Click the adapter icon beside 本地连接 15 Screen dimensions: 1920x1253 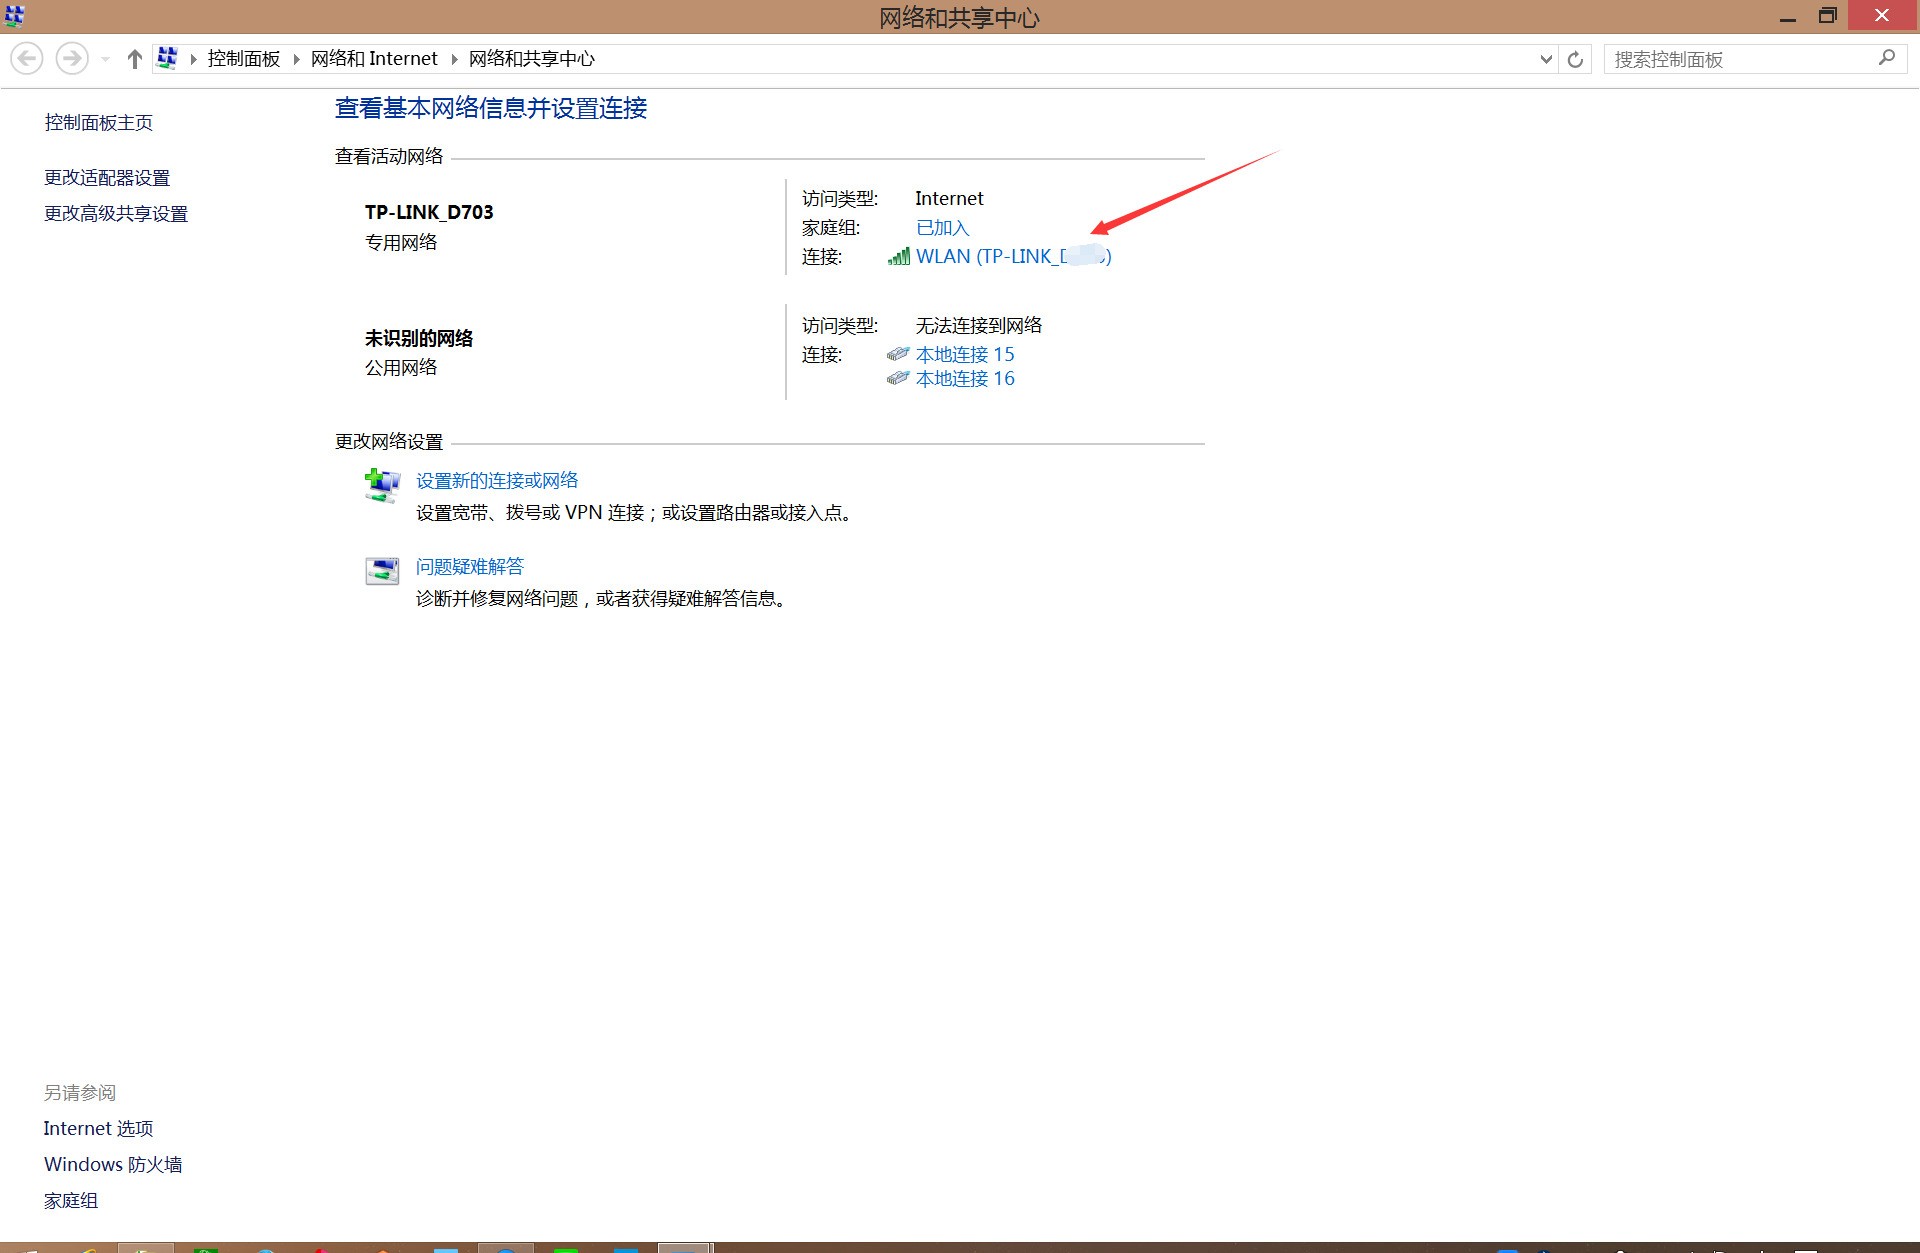[898, 354]
